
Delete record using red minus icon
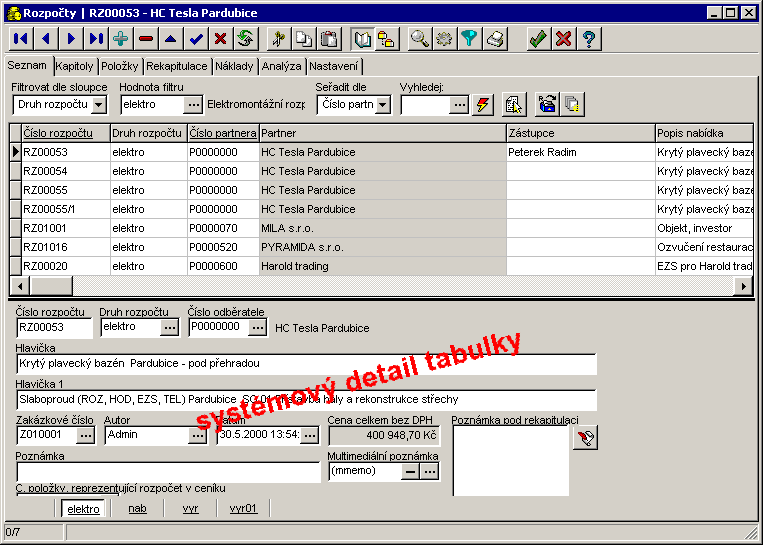tap(146, 39)
